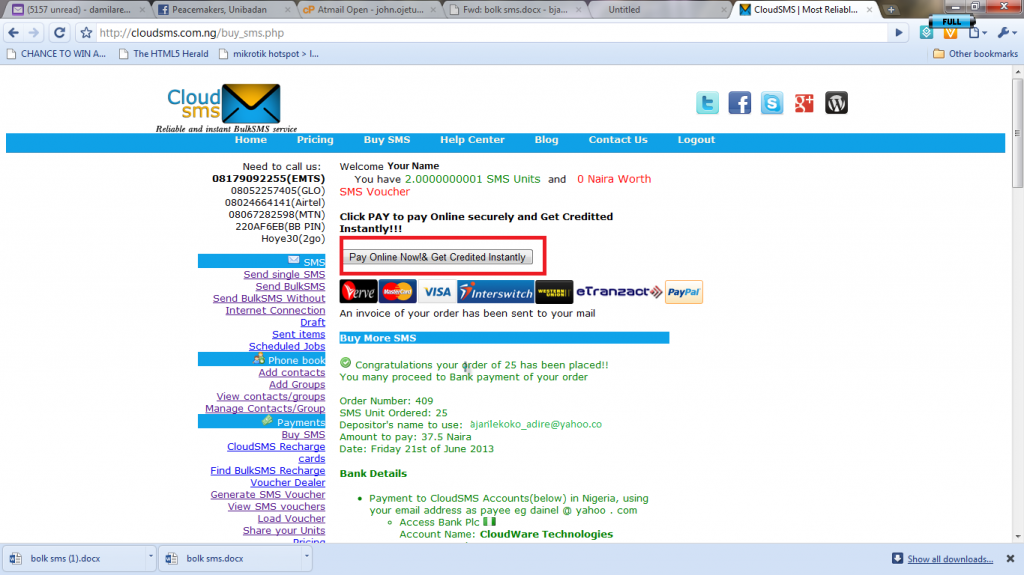Screen dimensions: 1024x575
Task: Open the WordPress blog icon
Action: 837,103
